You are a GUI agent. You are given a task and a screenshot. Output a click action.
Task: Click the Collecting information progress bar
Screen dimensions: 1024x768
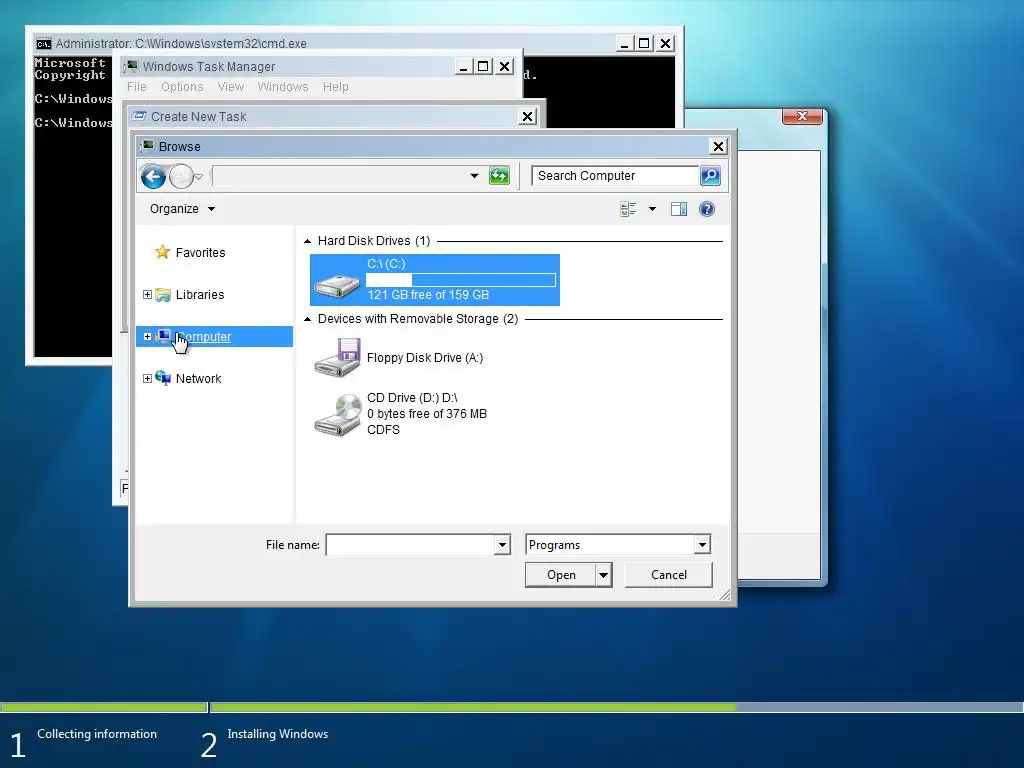click(x=104, y=707)
